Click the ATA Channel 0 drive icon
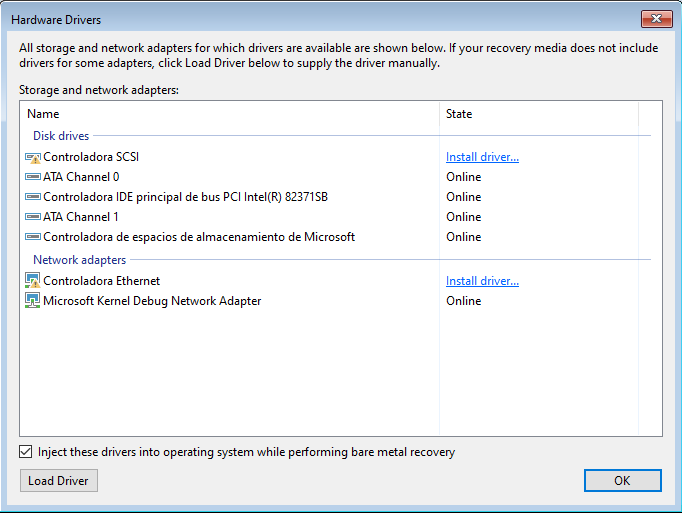Screen dimensions: 682x513 point(33,177)
